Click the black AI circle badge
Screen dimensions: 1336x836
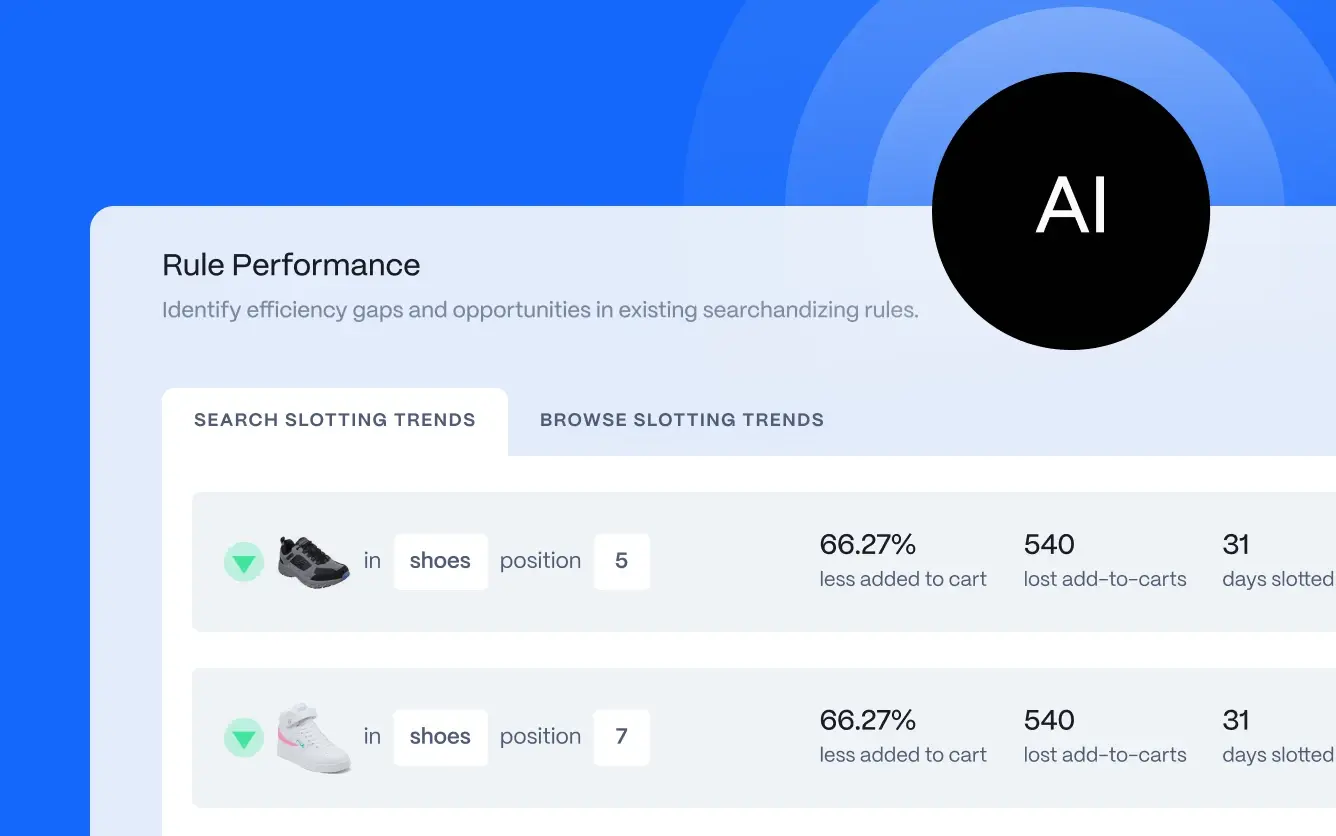[1070, 211]
